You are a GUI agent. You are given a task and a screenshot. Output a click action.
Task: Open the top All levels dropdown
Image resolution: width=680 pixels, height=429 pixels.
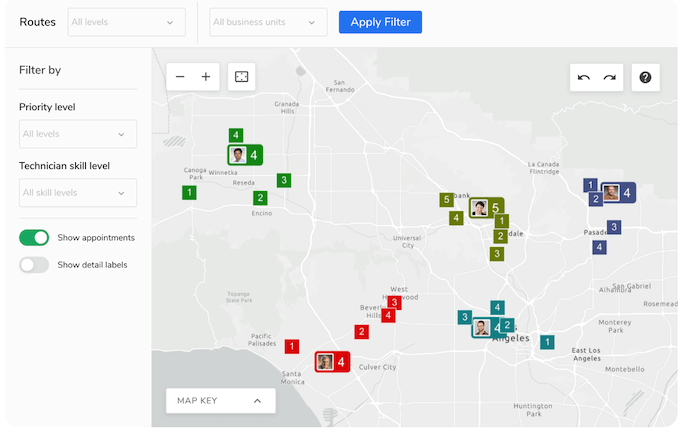[126, 22]
